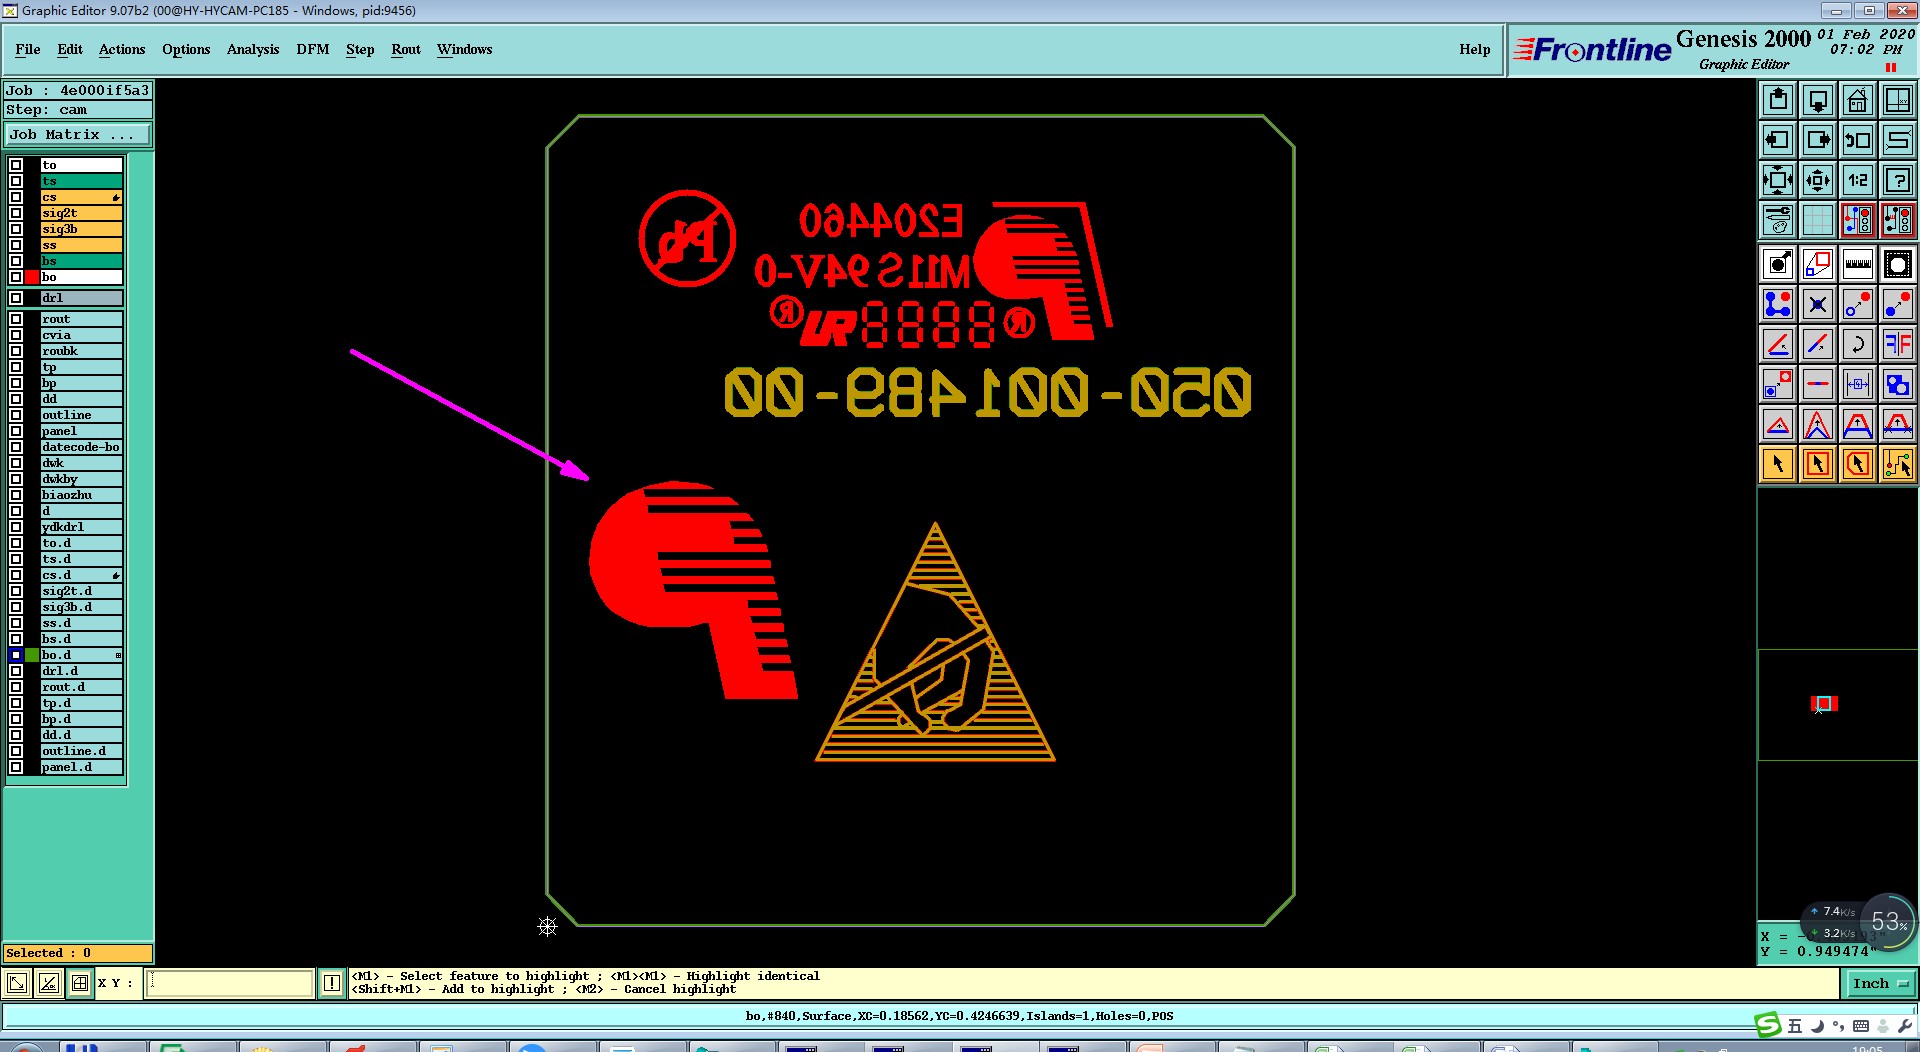
Task: Toggle display checkbox for layer panel.d
Action: coord(16,767)
